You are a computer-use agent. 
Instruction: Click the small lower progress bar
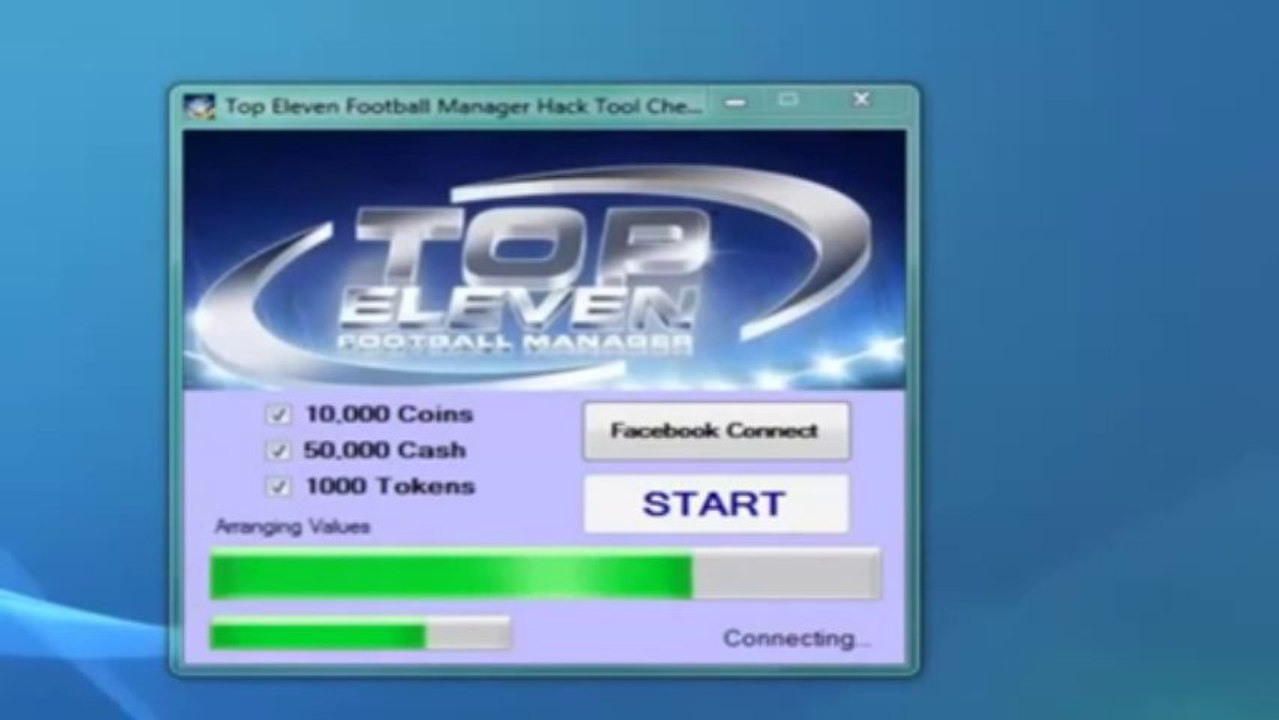point(360,633)
